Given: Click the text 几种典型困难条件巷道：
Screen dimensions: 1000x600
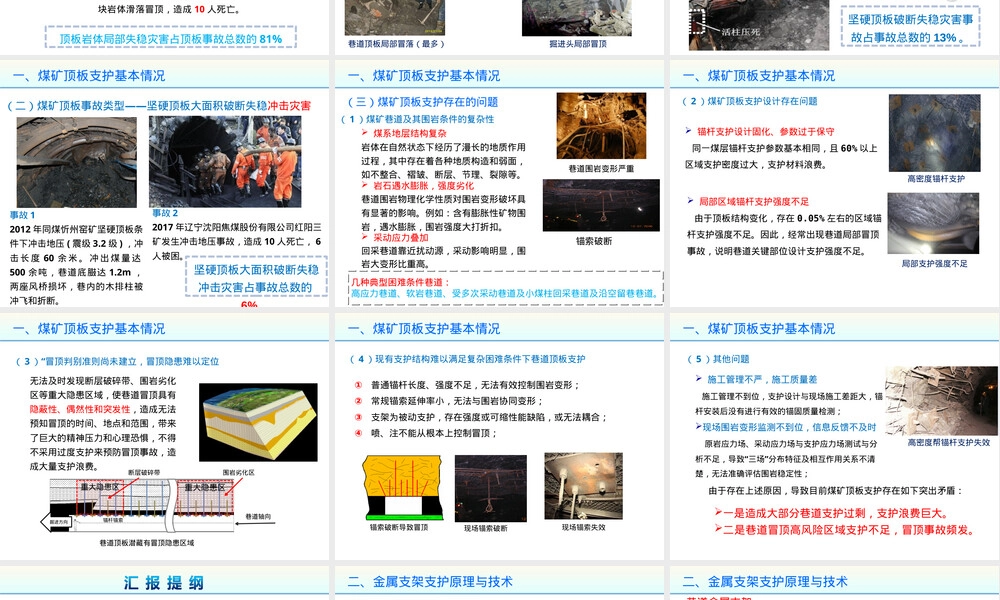Looking at the screenshot, I should [x=401, y=282].
